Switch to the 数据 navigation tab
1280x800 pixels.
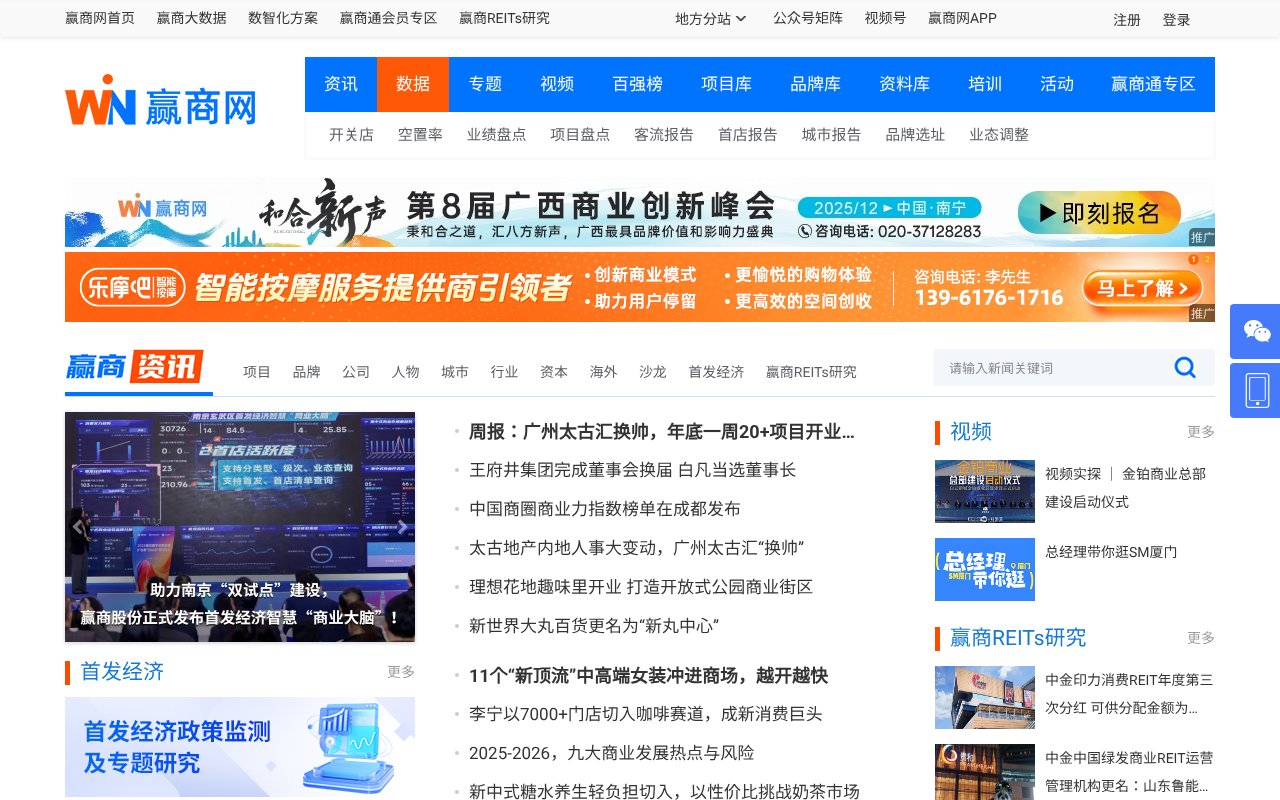pyautogui.click(x=413, y=84)
